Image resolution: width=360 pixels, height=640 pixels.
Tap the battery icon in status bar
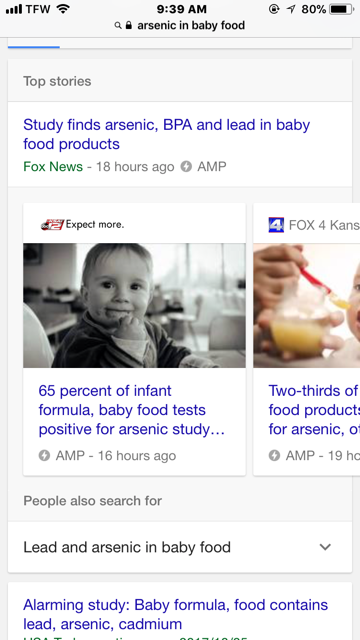coord(342,9)
